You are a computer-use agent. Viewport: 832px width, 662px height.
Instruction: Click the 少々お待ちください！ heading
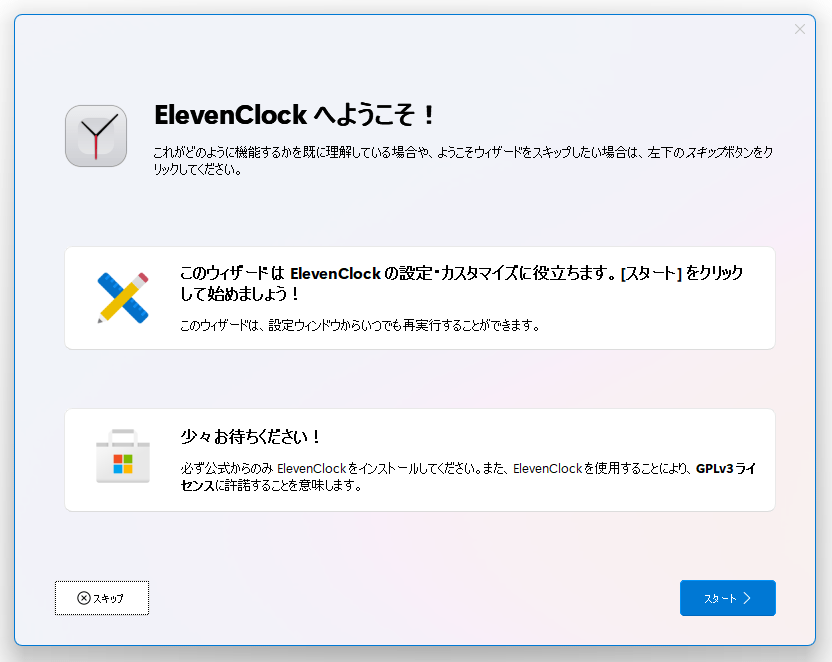tap(250, 437)
